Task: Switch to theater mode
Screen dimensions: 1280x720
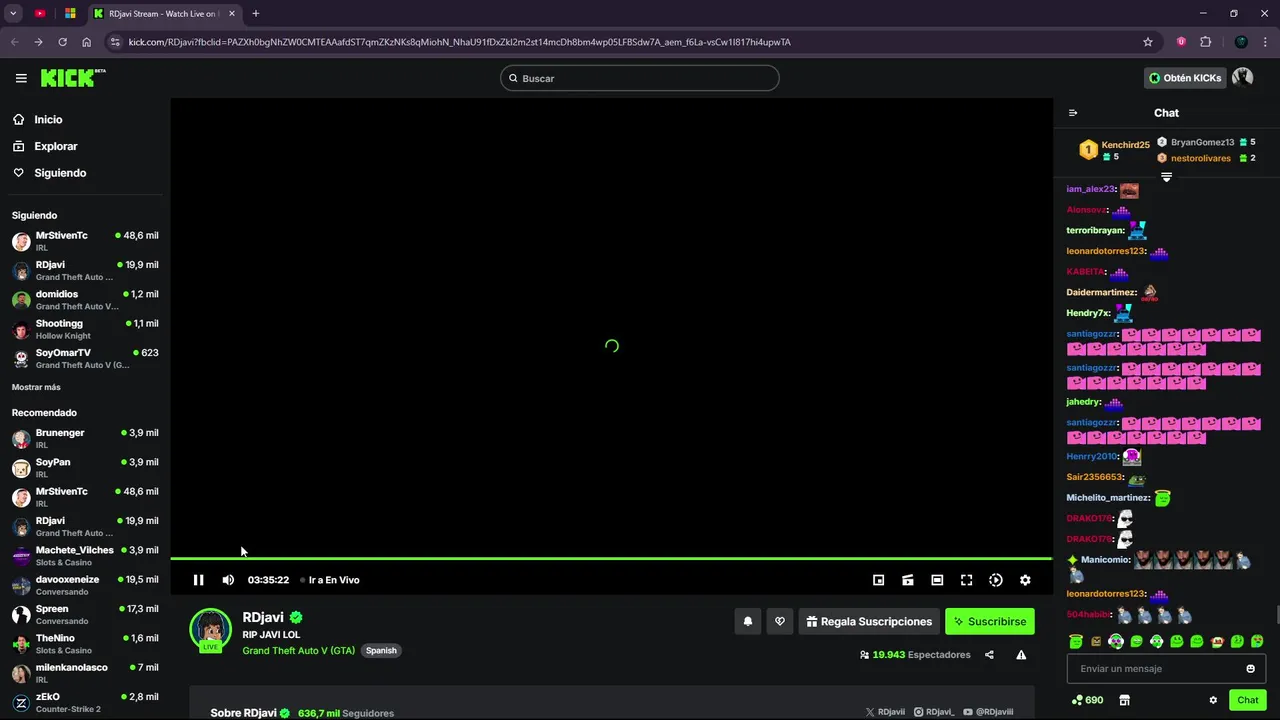Action: pyautogui.click(x=937, y=580)
